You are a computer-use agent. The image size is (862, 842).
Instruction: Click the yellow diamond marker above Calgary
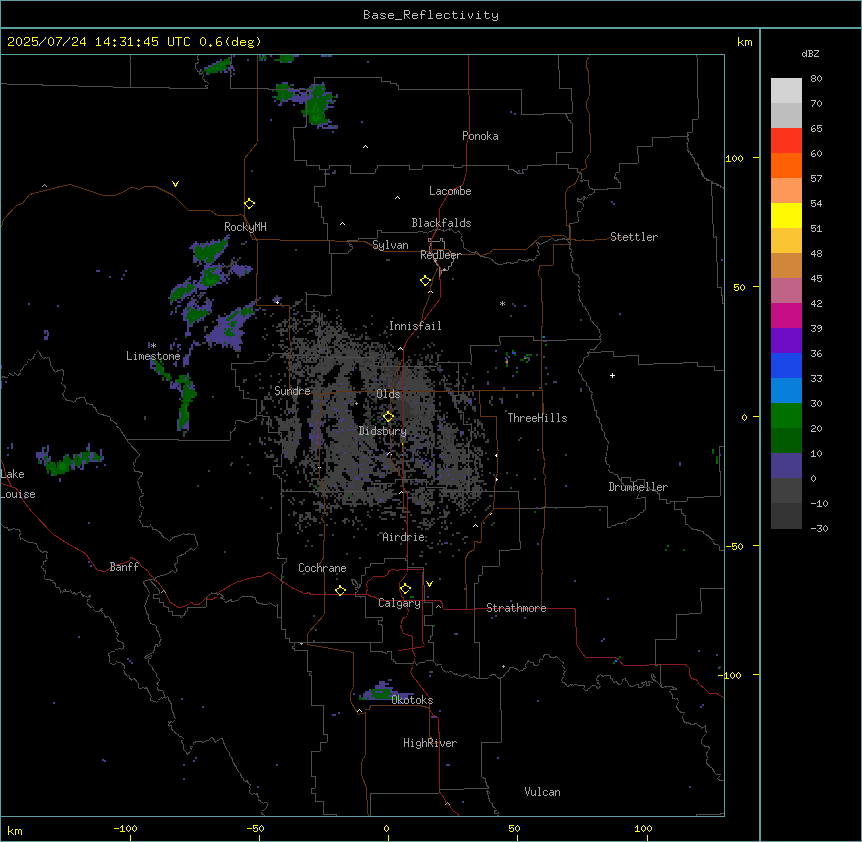point(405,589)
